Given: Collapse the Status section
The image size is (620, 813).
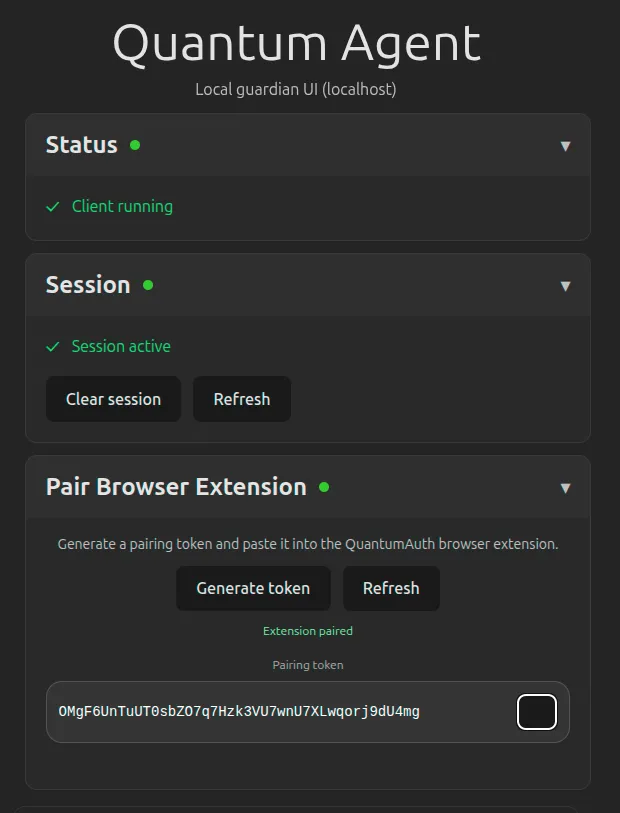Looking at the screenshot, I should [x=565, y=144].
